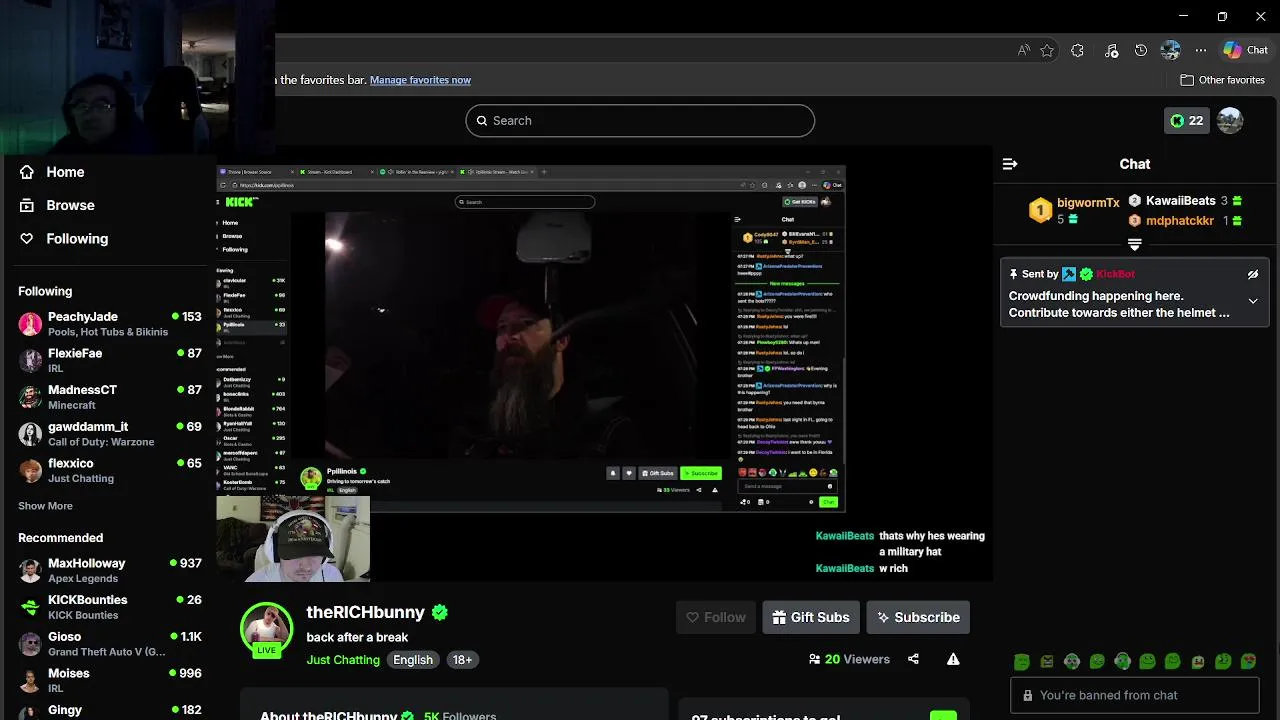1280x720 pixels.
Task: Click the lock icon in chat box
Action: (x=1027, y=695)
